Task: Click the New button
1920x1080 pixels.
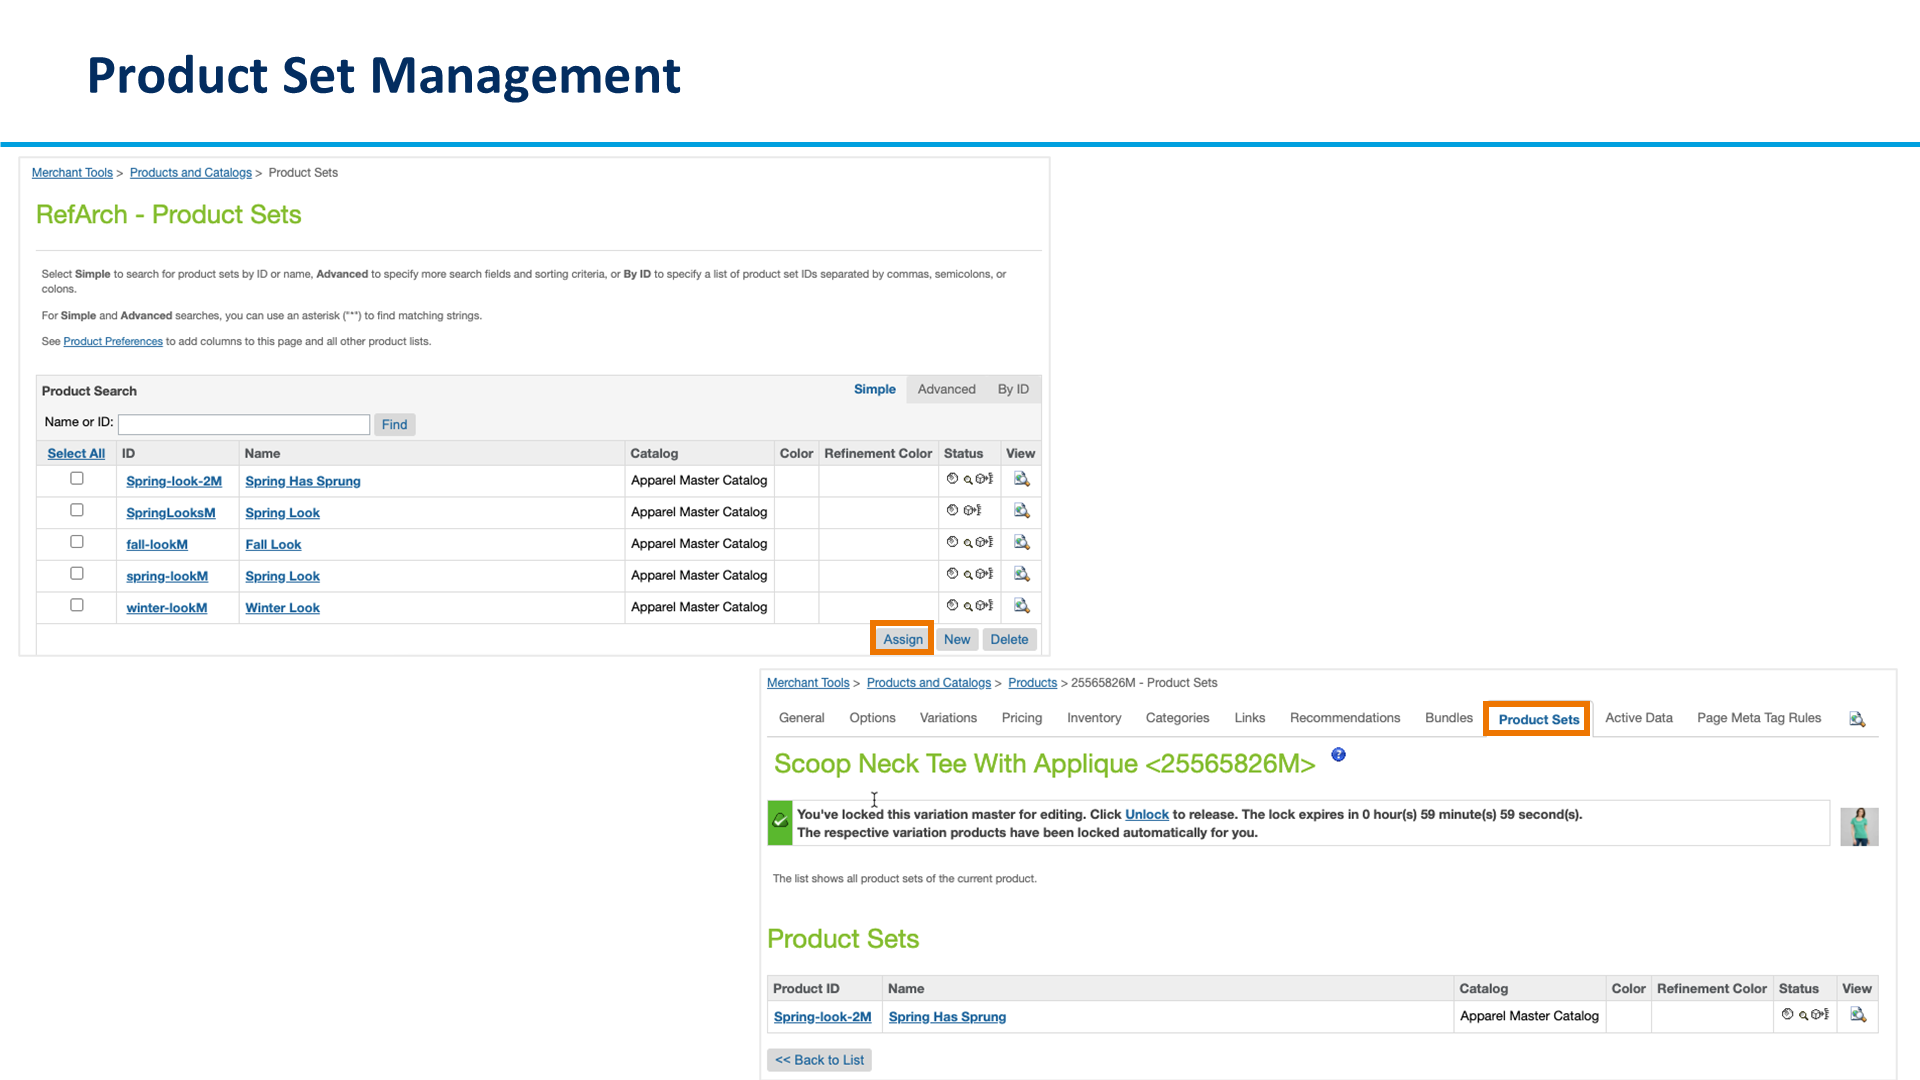Action: coord(956,639)
